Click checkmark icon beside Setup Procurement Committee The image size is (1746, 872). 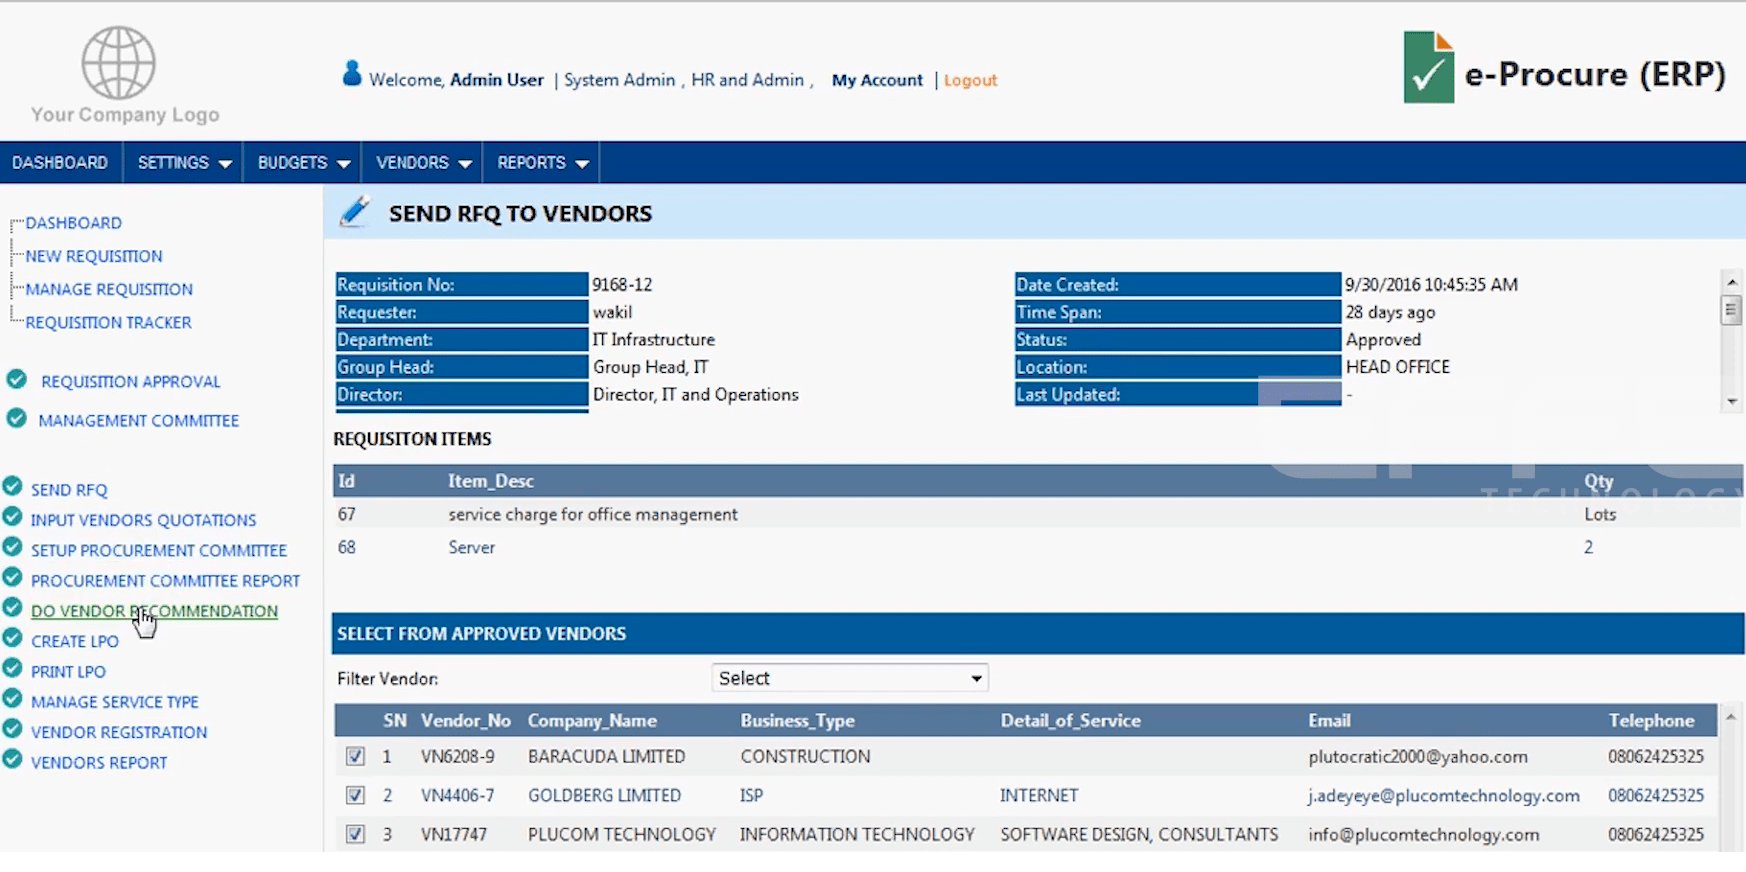click(x=12, y=547)
